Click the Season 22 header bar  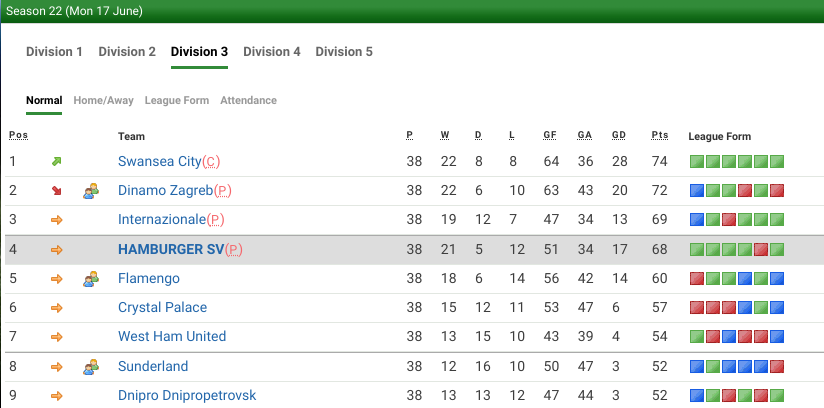[x=412, y=12]
